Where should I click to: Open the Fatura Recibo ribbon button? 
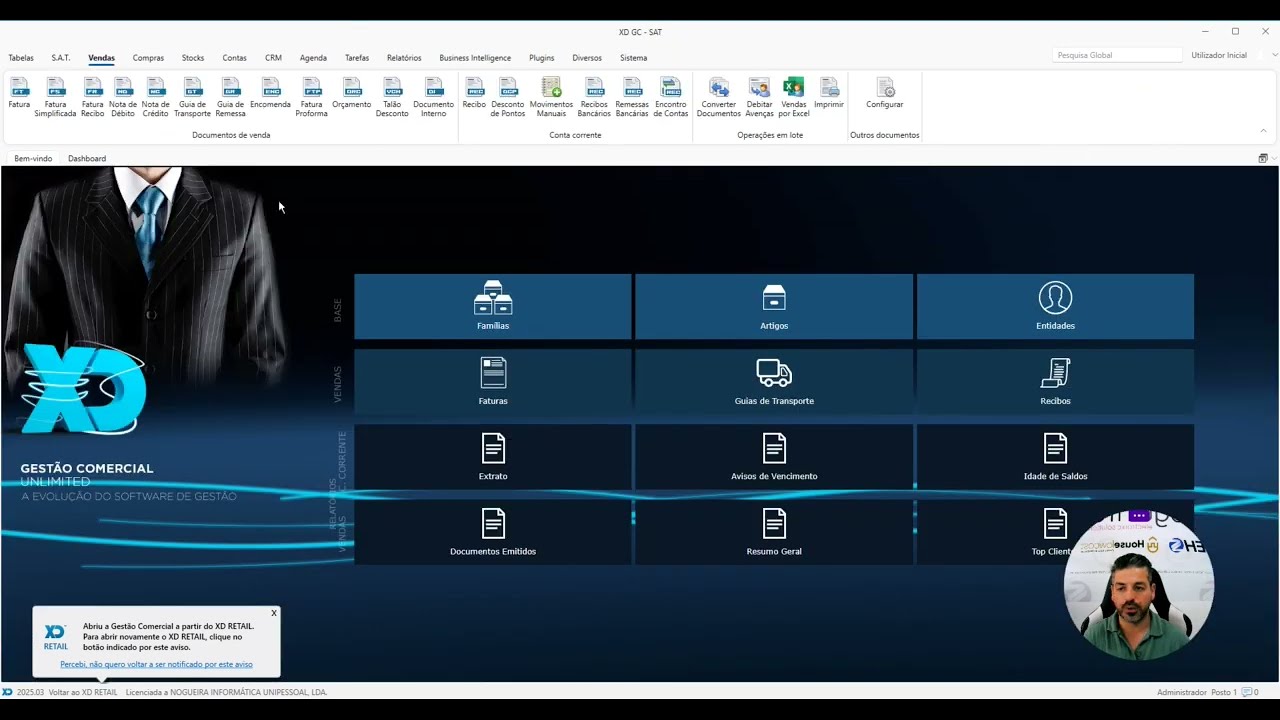pos(92,97)
